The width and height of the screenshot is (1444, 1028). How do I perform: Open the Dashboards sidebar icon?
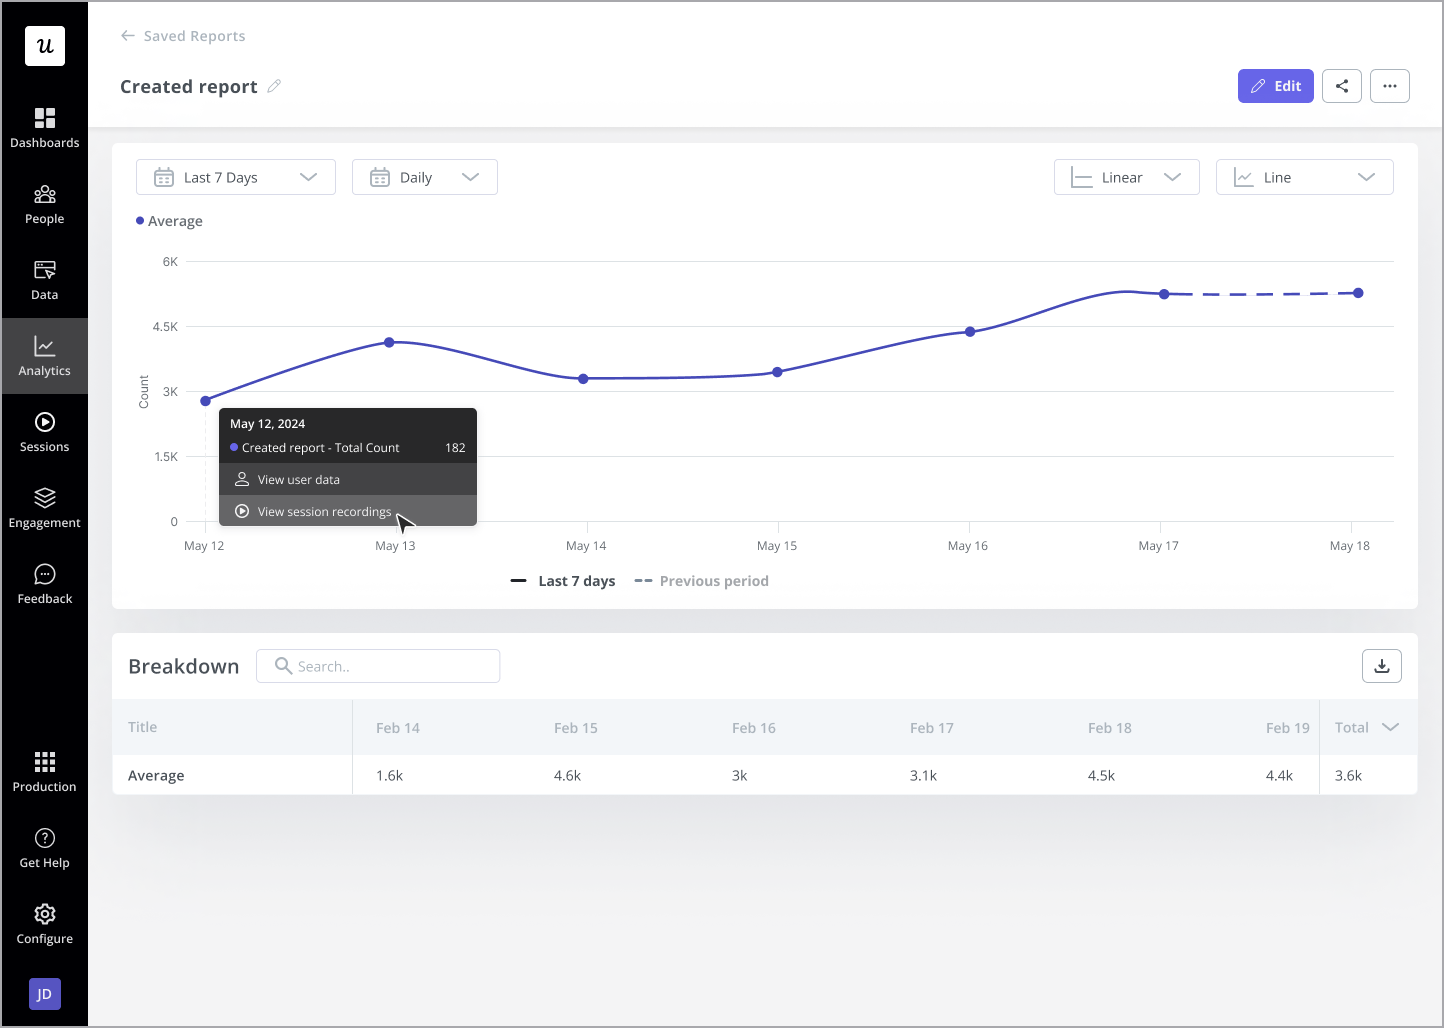45,128
